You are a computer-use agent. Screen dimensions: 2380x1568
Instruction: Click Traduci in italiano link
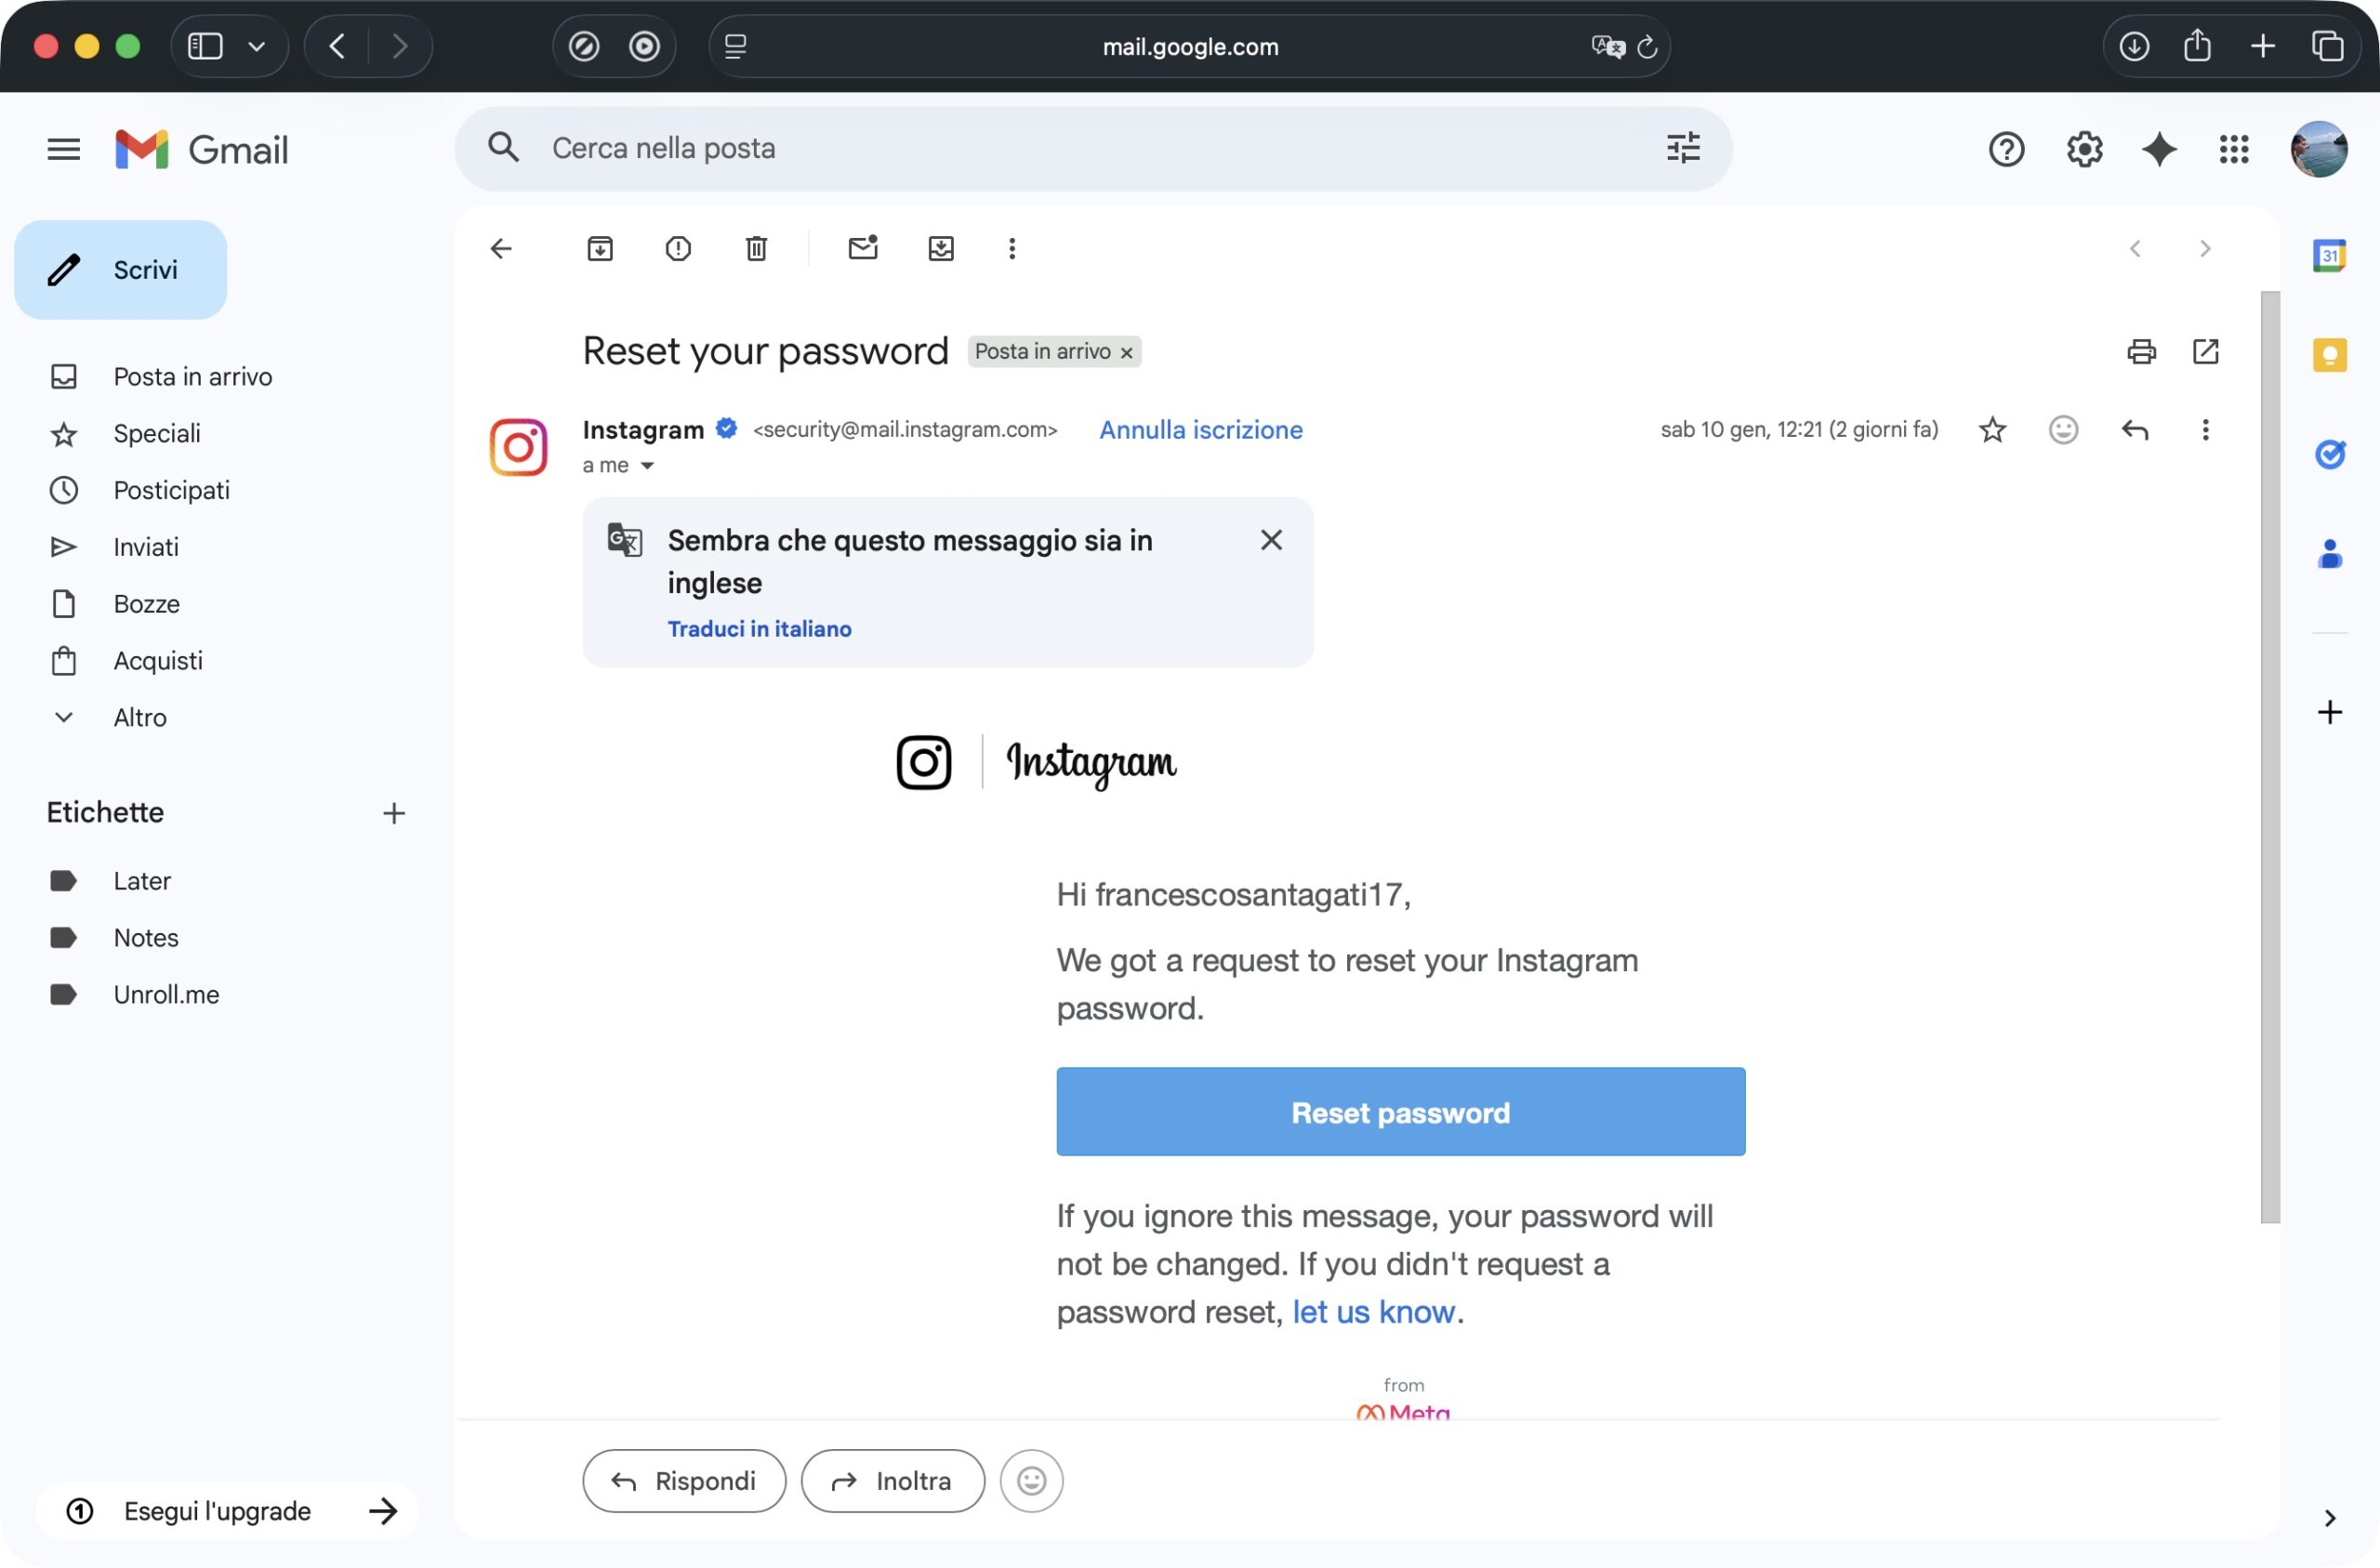(759, 629)
